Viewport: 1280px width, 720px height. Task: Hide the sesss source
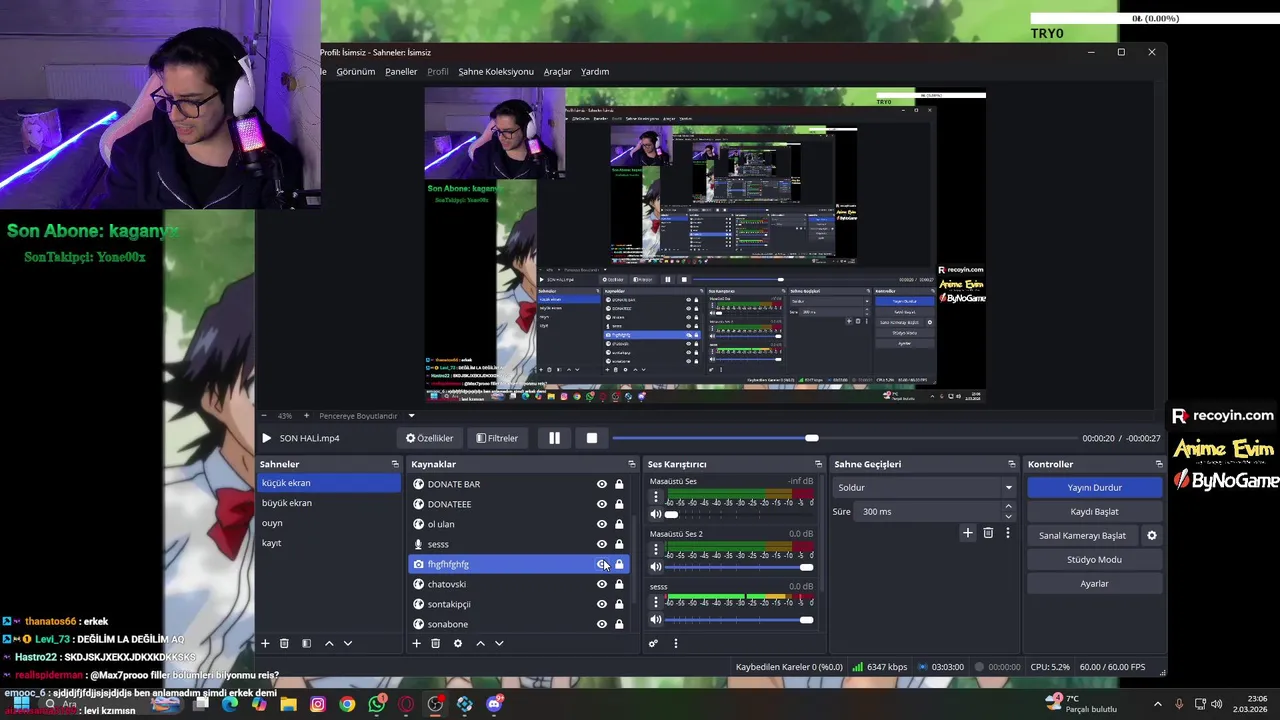click(x=602, y=544)
